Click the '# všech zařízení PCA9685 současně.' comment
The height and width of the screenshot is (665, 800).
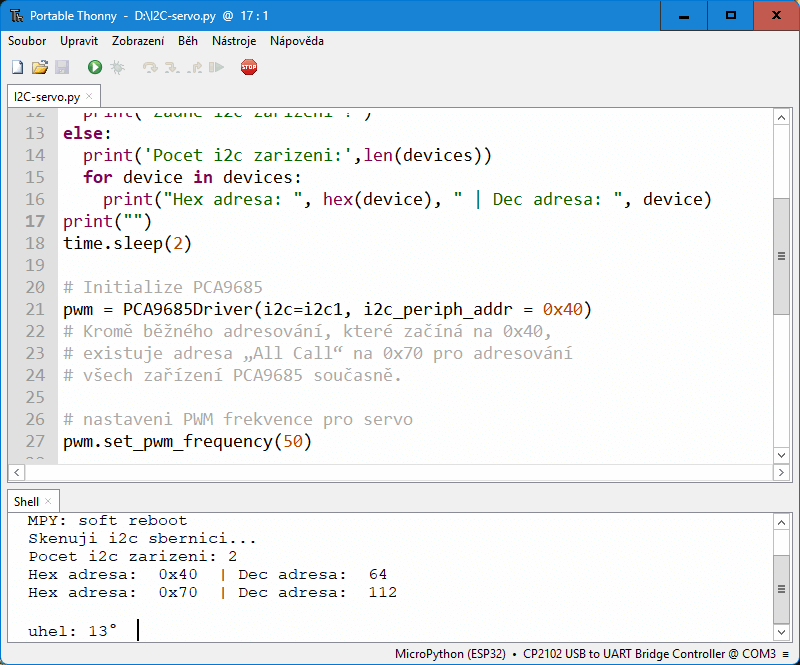(232, 376)
